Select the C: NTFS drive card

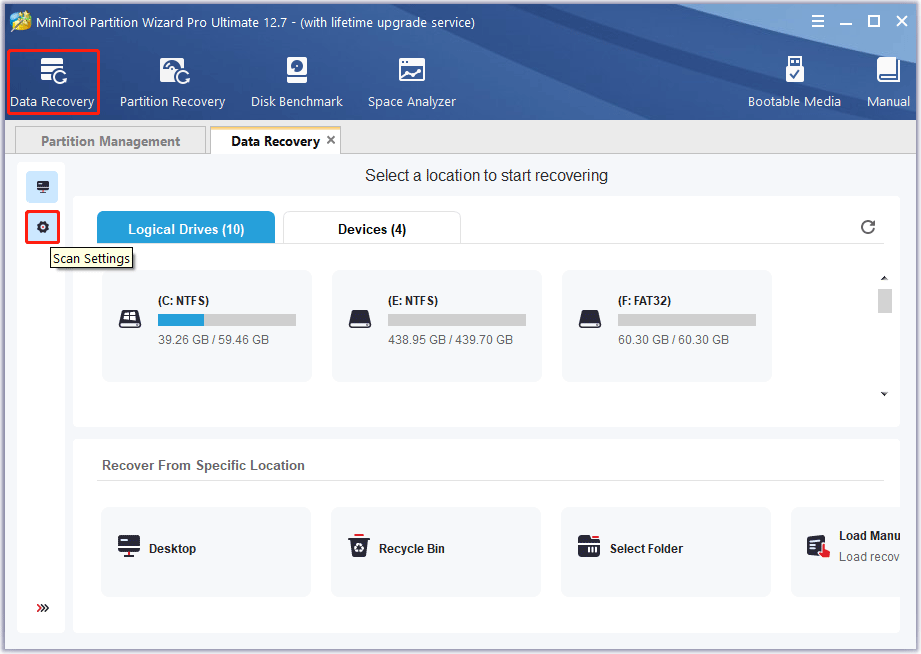click(207, 326)
